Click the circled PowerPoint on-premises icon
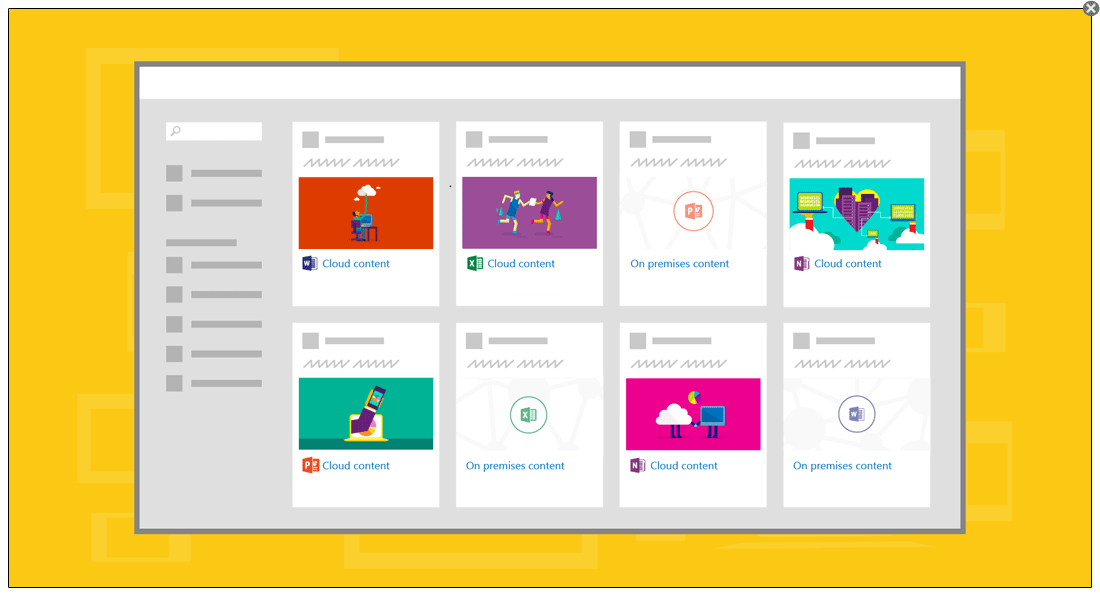Image resolution: width=1100 pixels, height=595 pixels. [x=693, y=211]
